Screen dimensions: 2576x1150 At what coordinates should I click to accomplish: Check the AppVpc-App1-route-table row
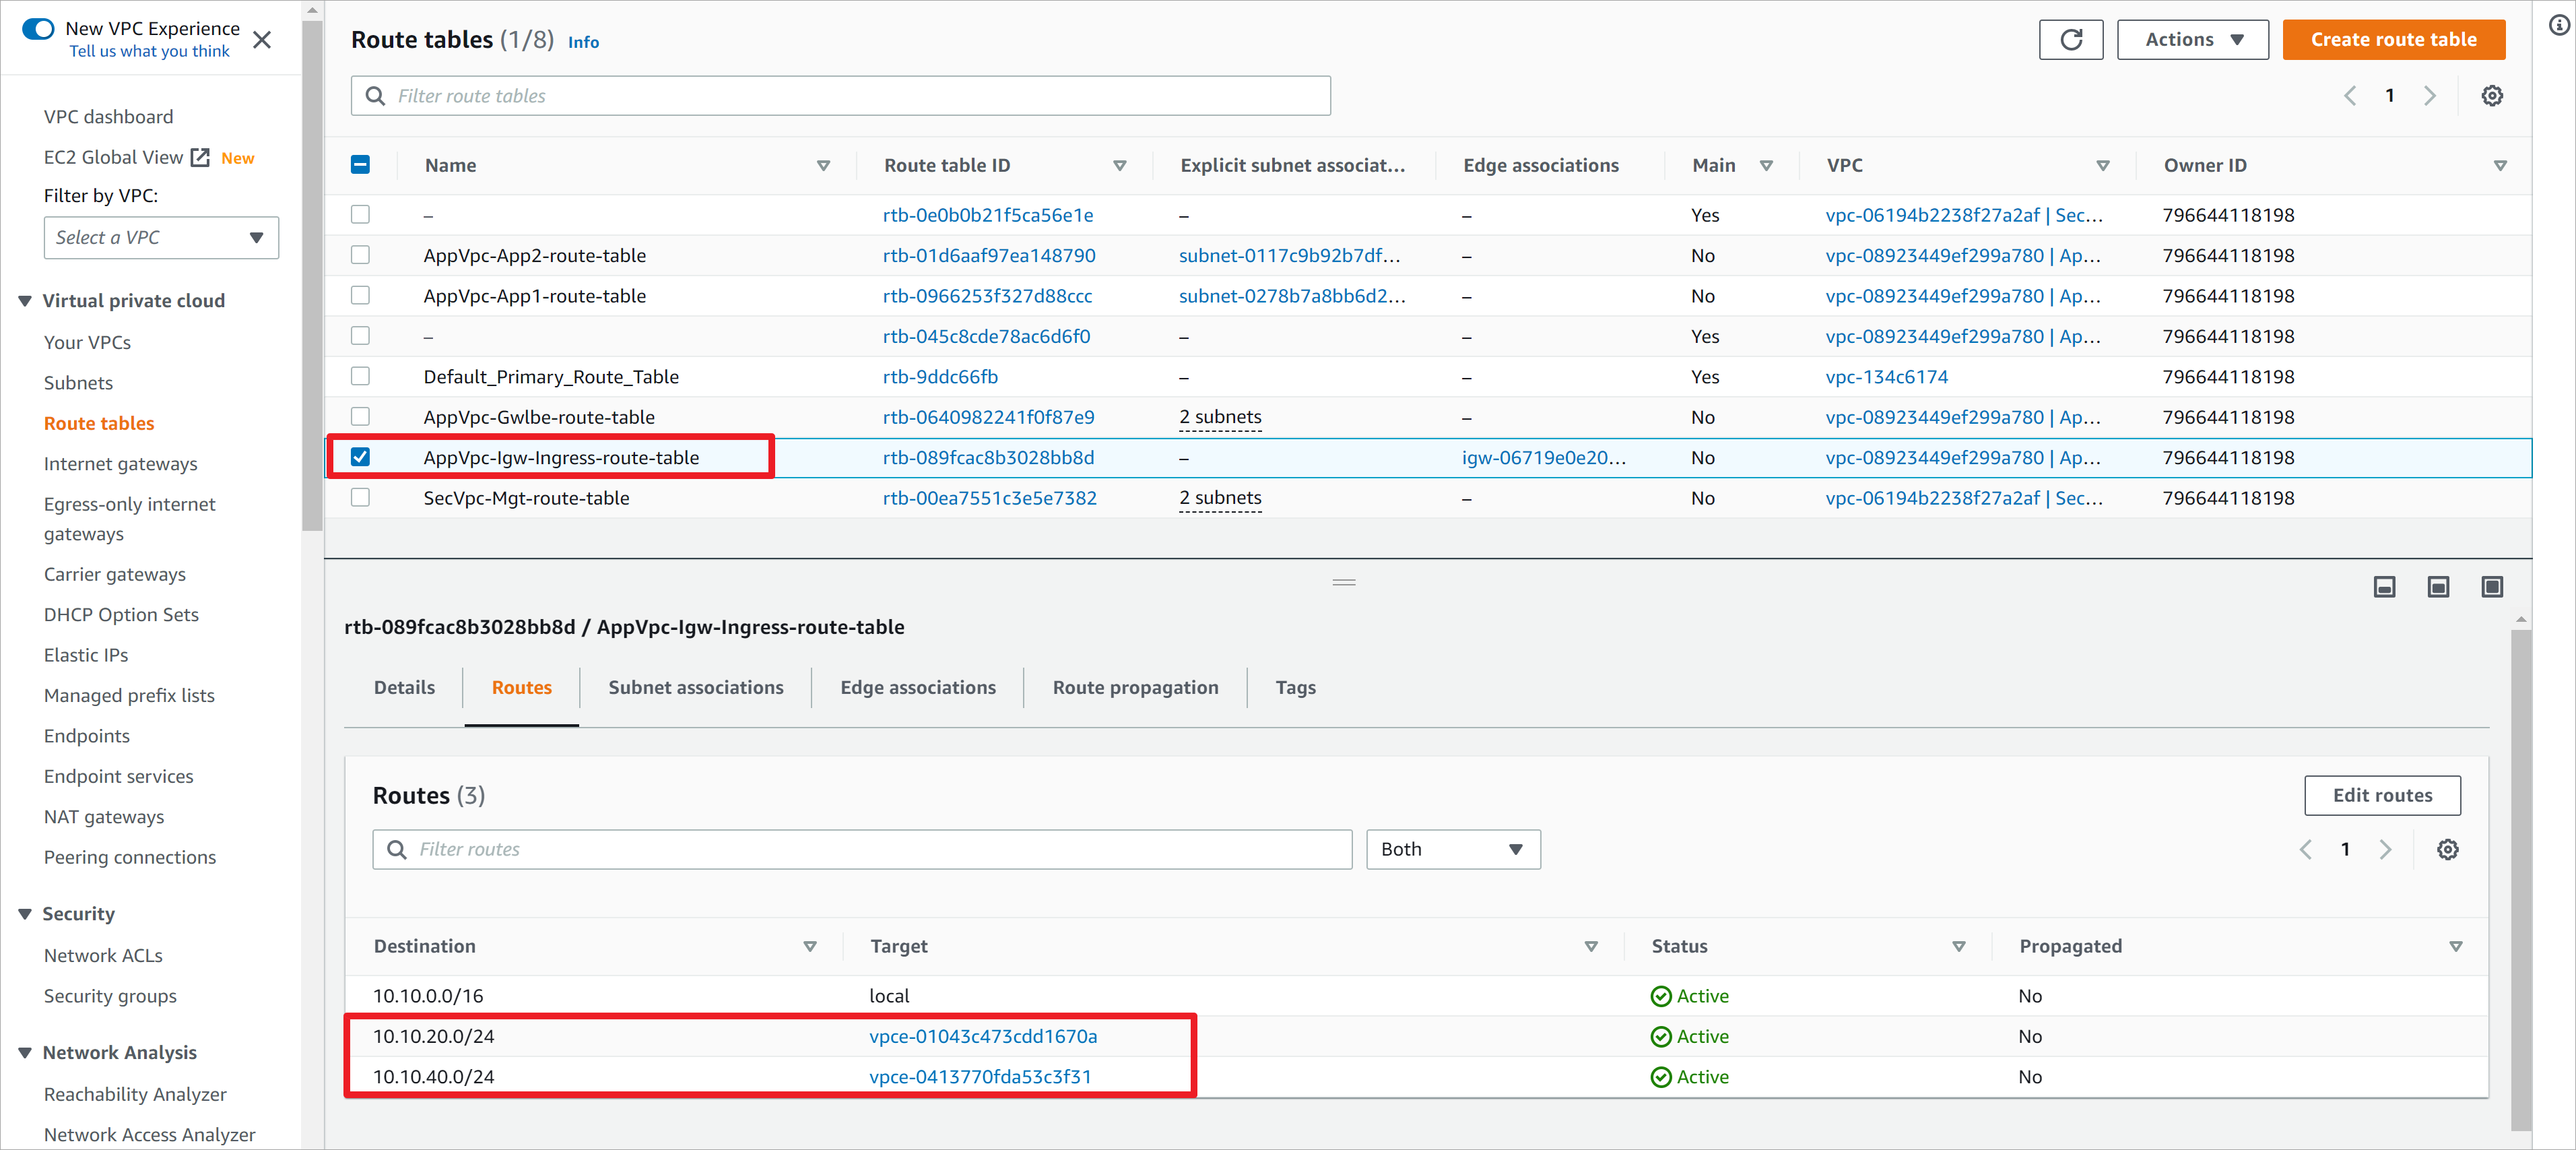coord(360,295)
